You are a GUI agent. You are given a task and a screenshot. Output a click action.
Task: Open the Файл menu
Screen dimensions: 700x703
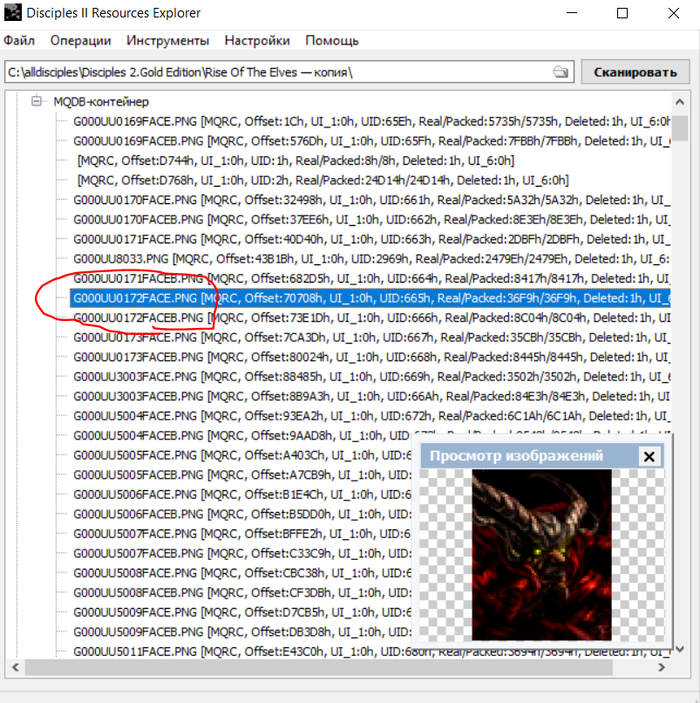click(19, 41)
